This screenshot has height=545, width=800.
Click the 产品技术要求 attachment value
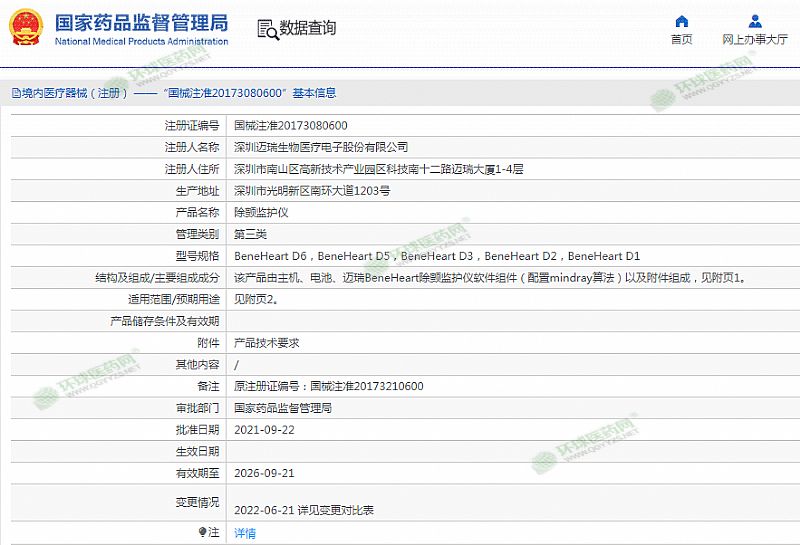click(x=267, y=342)
